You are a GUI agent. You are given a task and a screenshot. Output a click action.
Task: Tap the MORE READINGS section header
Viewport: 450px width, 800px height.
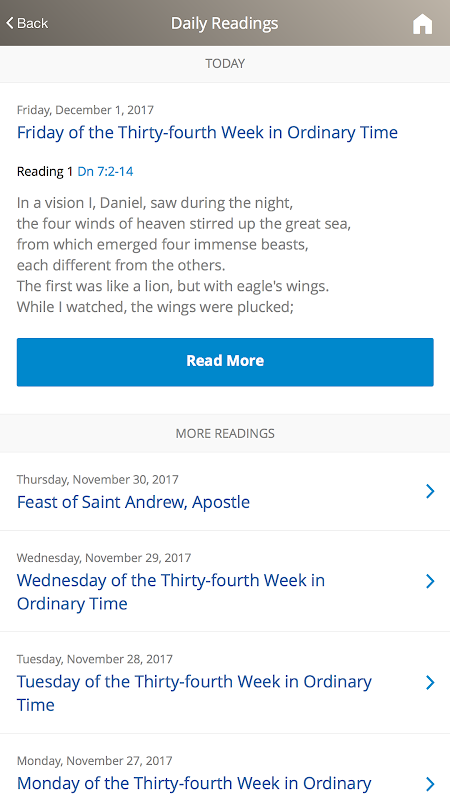click(225, 434)
